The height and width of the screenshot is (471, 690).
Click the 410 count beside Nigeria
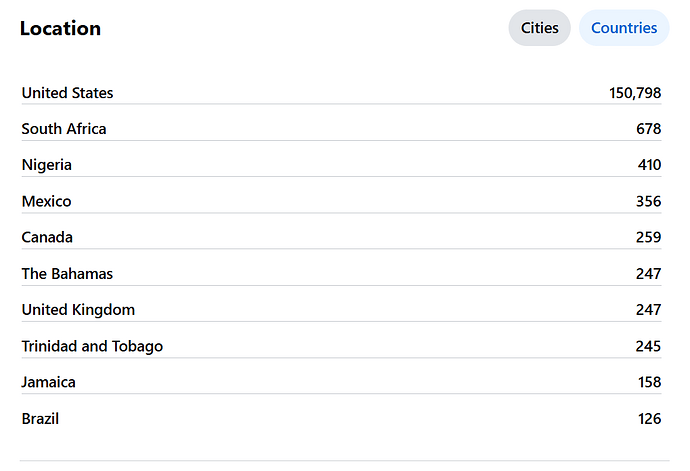click(649, 165)
